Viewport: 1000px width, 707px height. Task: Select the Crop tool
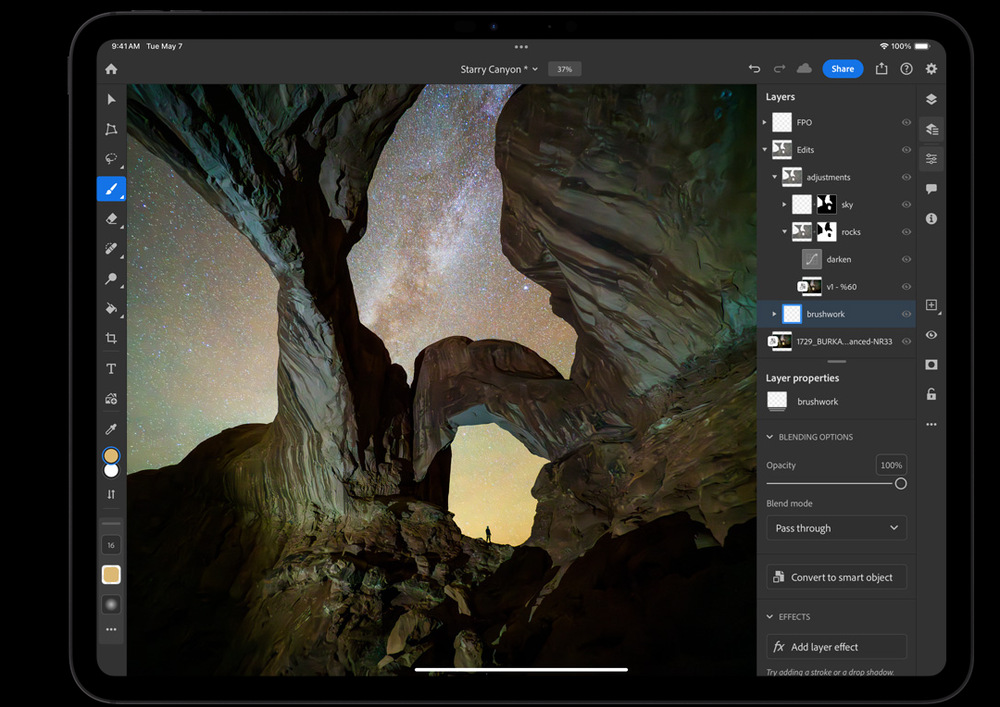[x=111, y=339]
